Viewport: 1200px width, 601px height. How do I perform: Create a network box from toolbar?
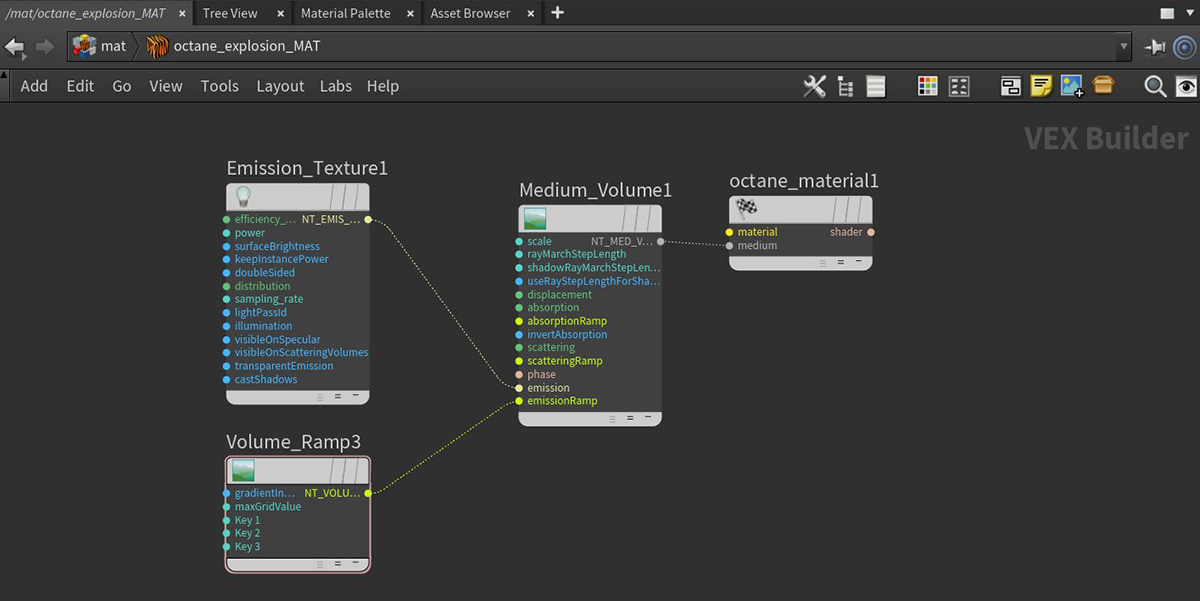(x=1011, y=87)
